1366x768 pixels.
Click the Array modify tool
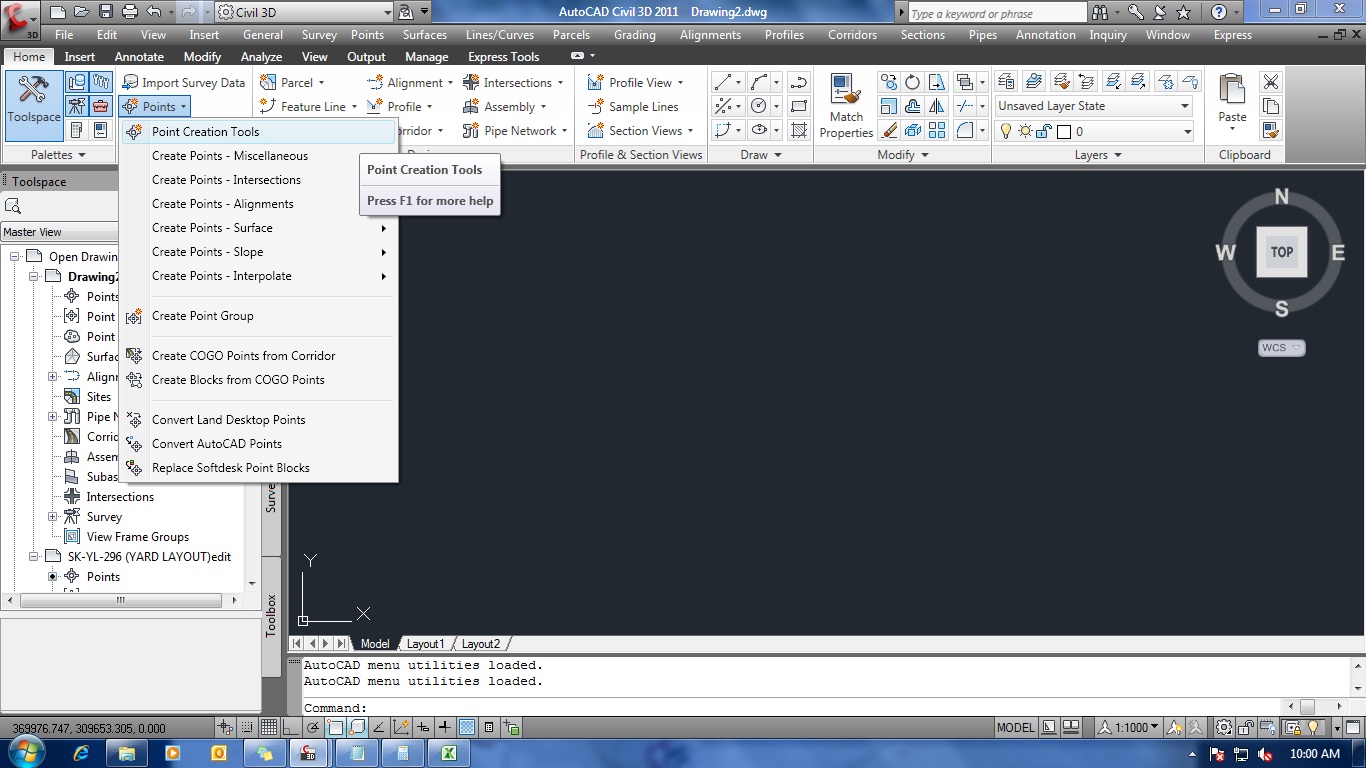point(936,130)
